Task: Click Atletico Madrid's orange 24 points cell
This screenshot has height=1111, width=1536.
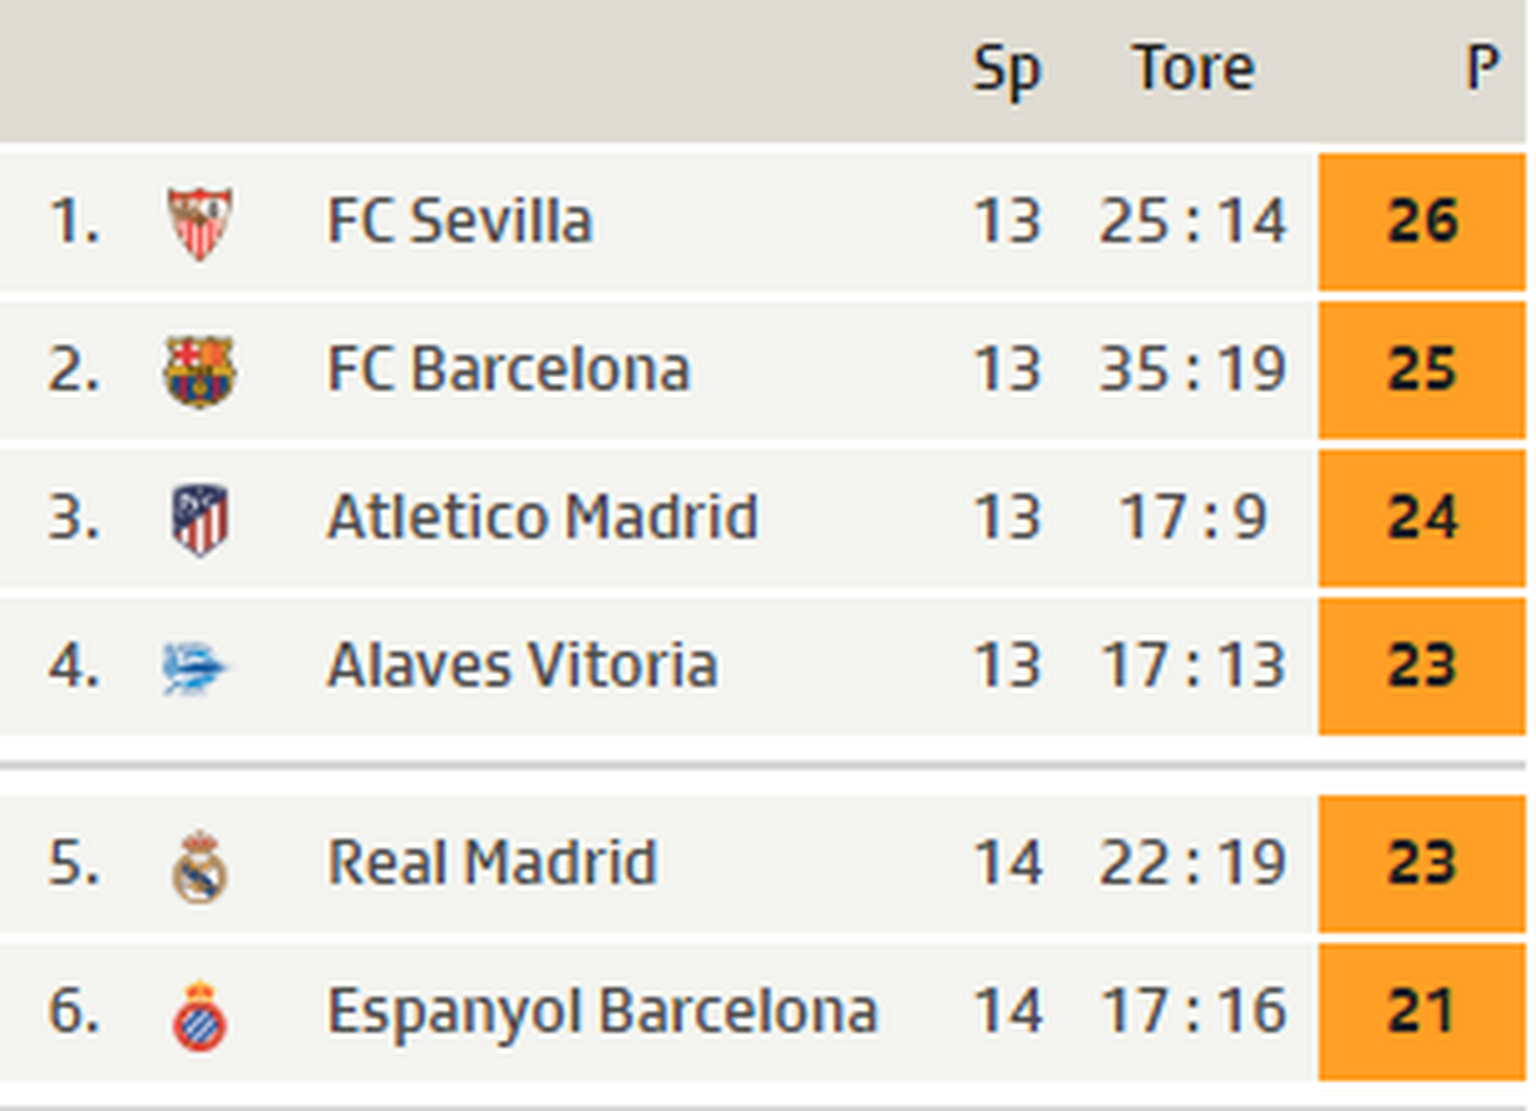Action: [x=1422, y=517]
